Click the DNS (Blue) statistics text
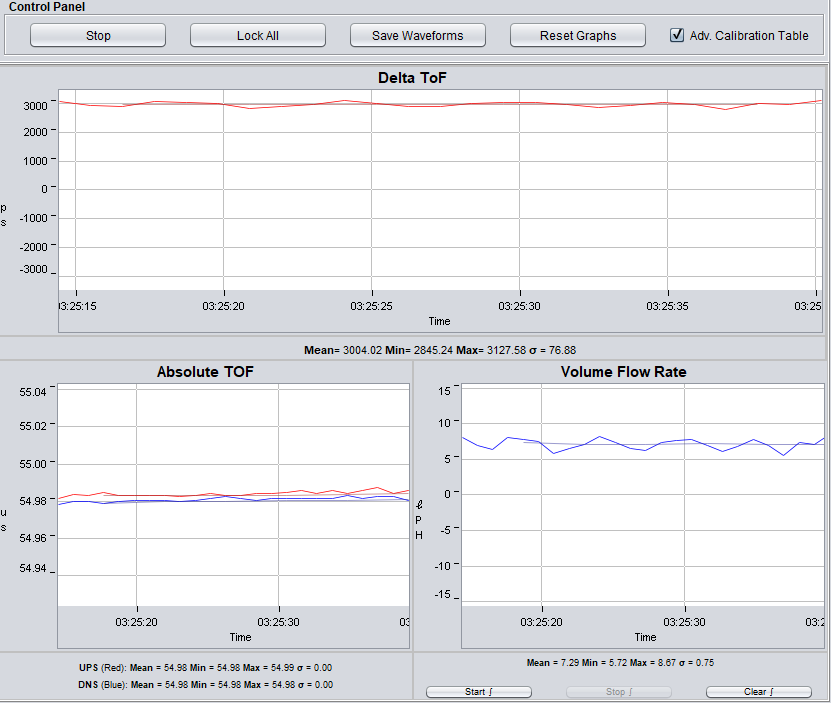 [204, 685]
